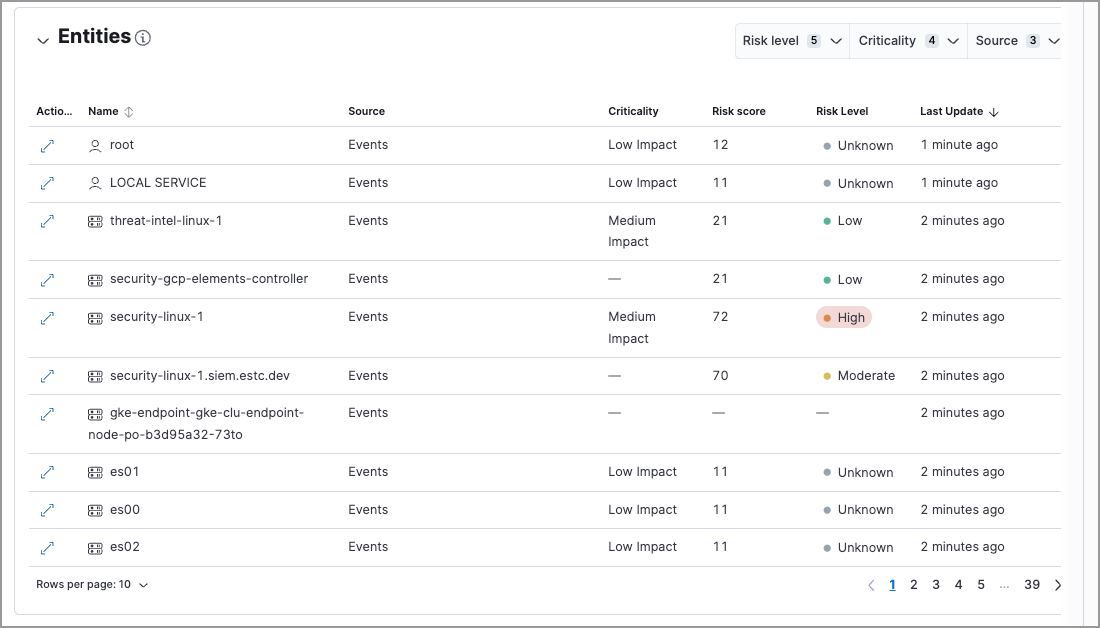Open entity details for the gke-endpoint node
1100x628 pixels.
(47, 413)
